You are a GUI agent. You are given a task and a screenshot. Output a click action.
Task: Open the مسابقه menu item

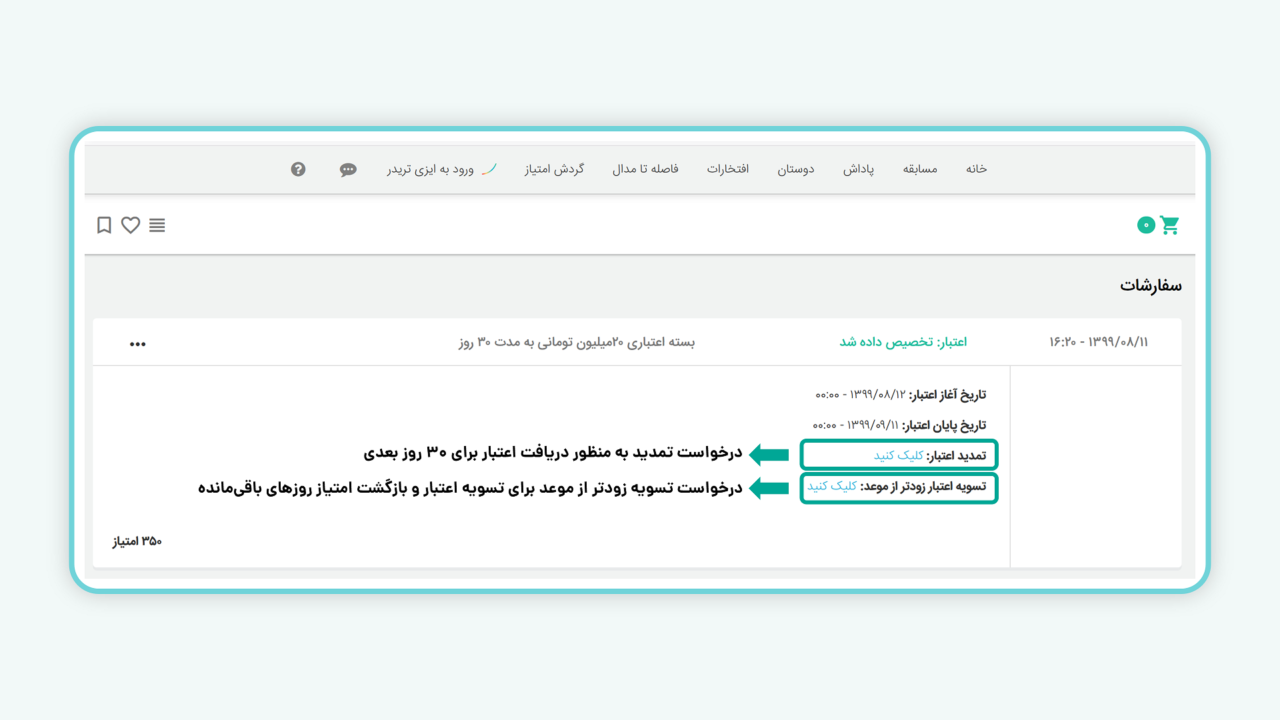[920, 169]
